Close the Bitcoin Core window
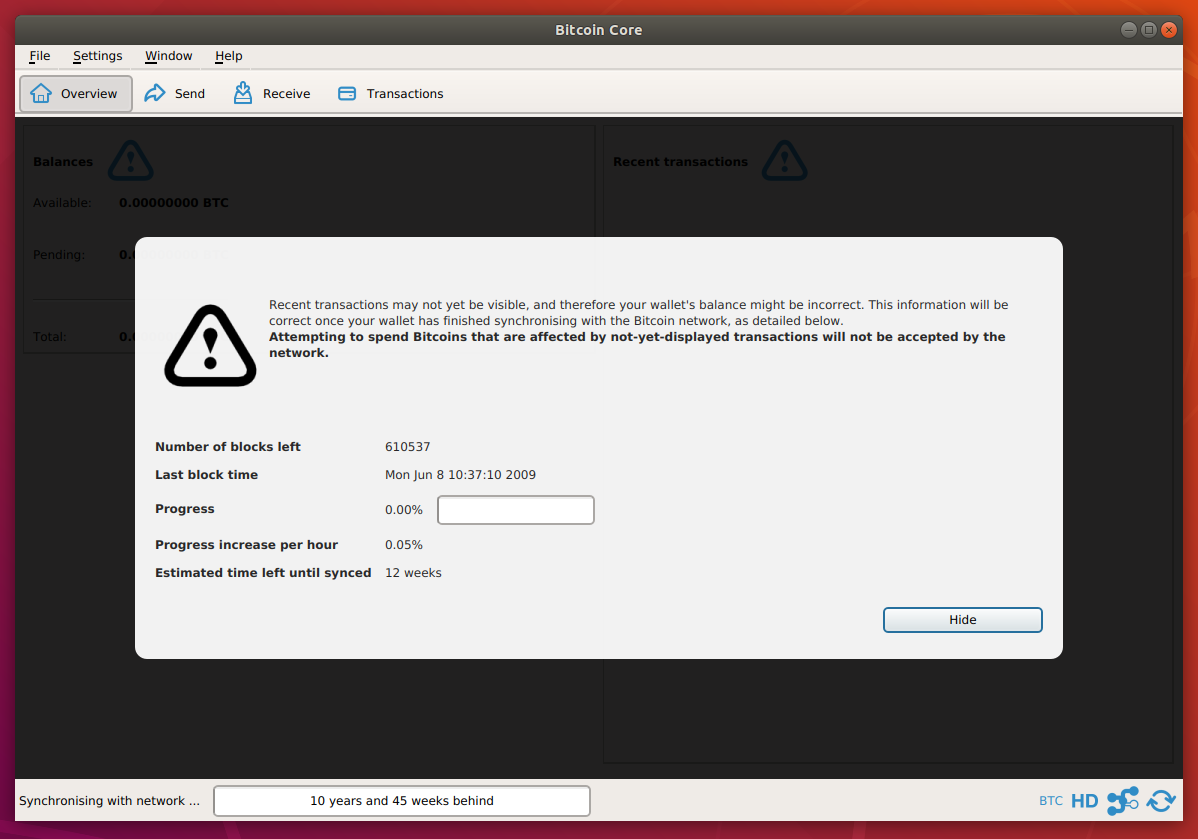This screenshot has height=839, width=1198. tap(1168, 30)
